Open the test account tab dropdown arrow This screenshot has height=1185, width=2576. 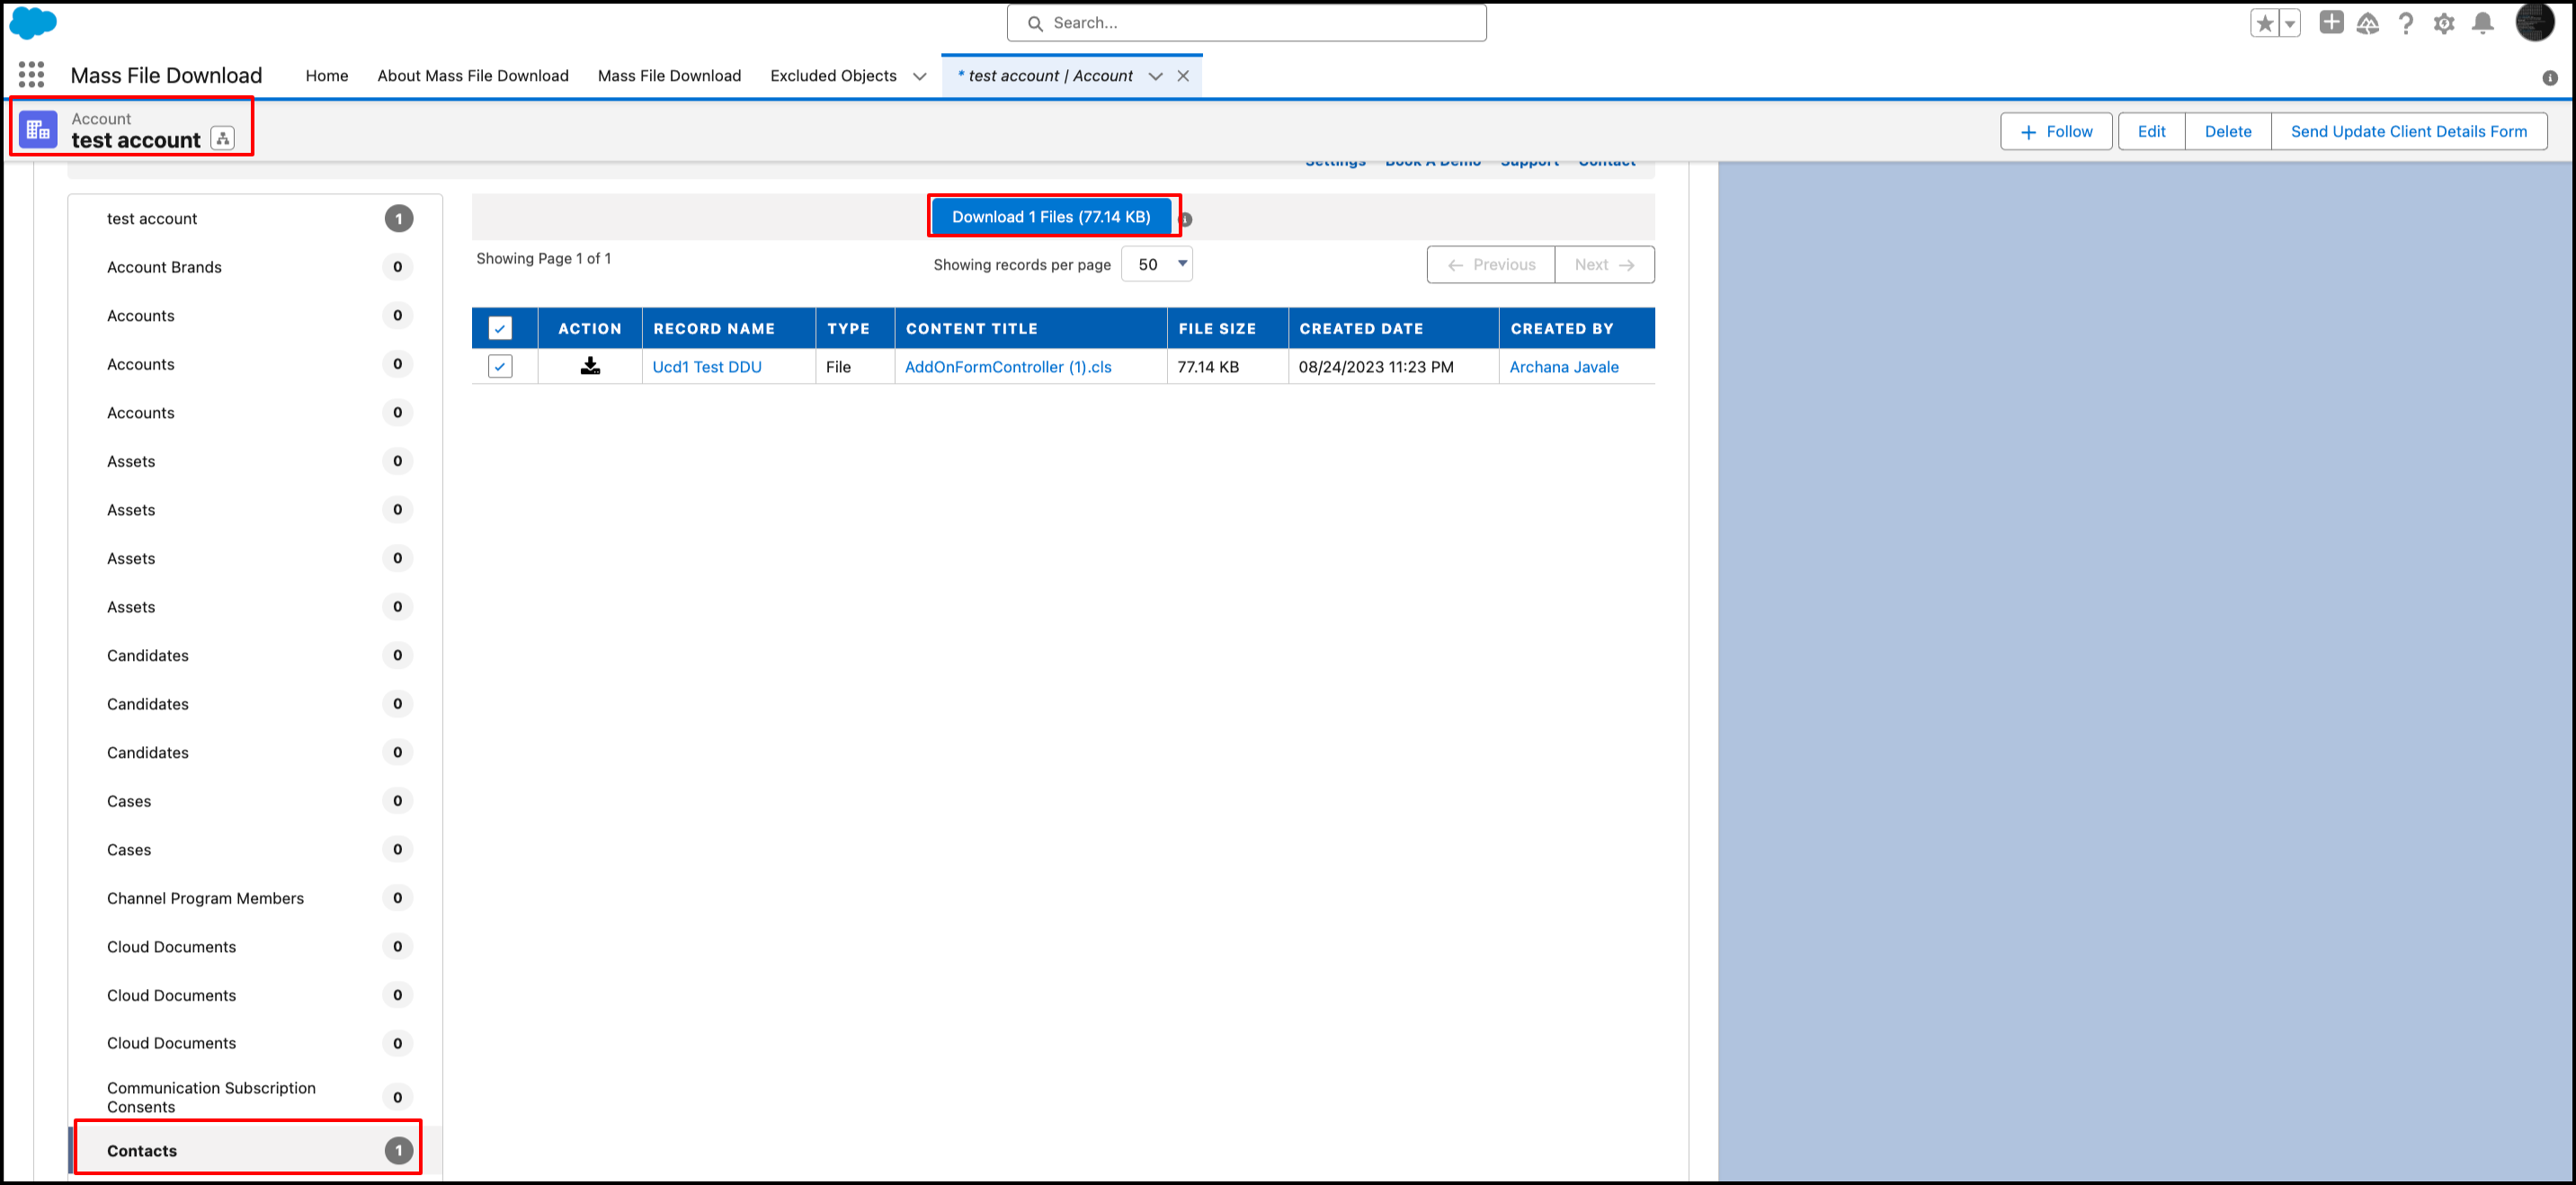(1155, 76)
